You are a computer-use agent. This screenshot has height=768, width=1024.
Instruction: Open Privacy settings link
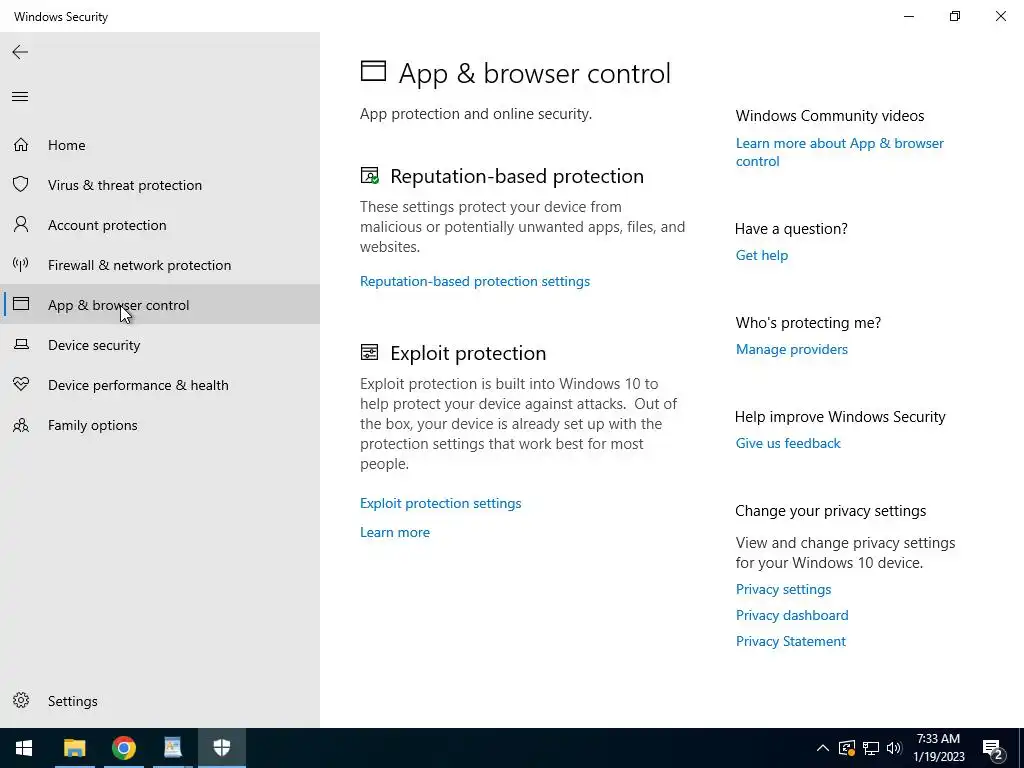point(783,589)
